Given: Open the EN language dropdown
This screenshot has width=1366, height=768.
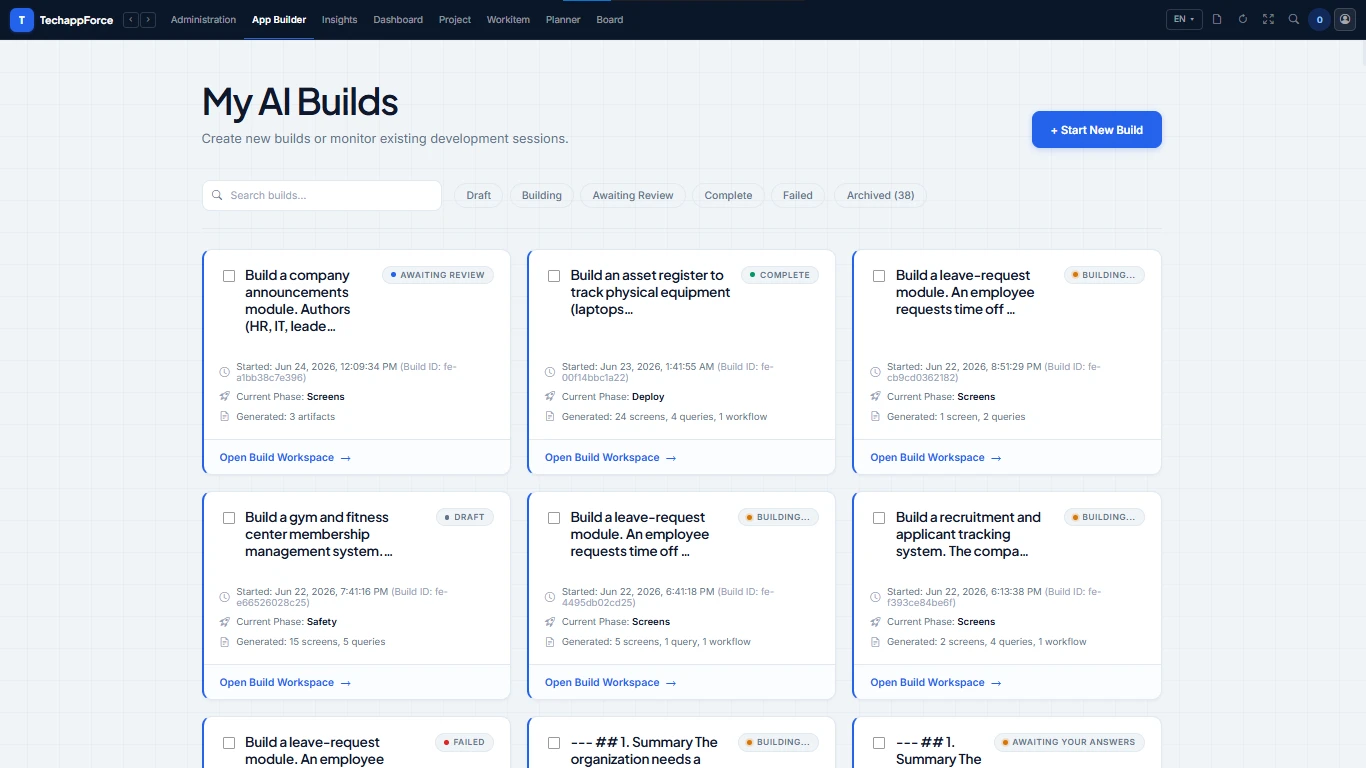Looking at the screenshot, I should (x=1184, y=19).
